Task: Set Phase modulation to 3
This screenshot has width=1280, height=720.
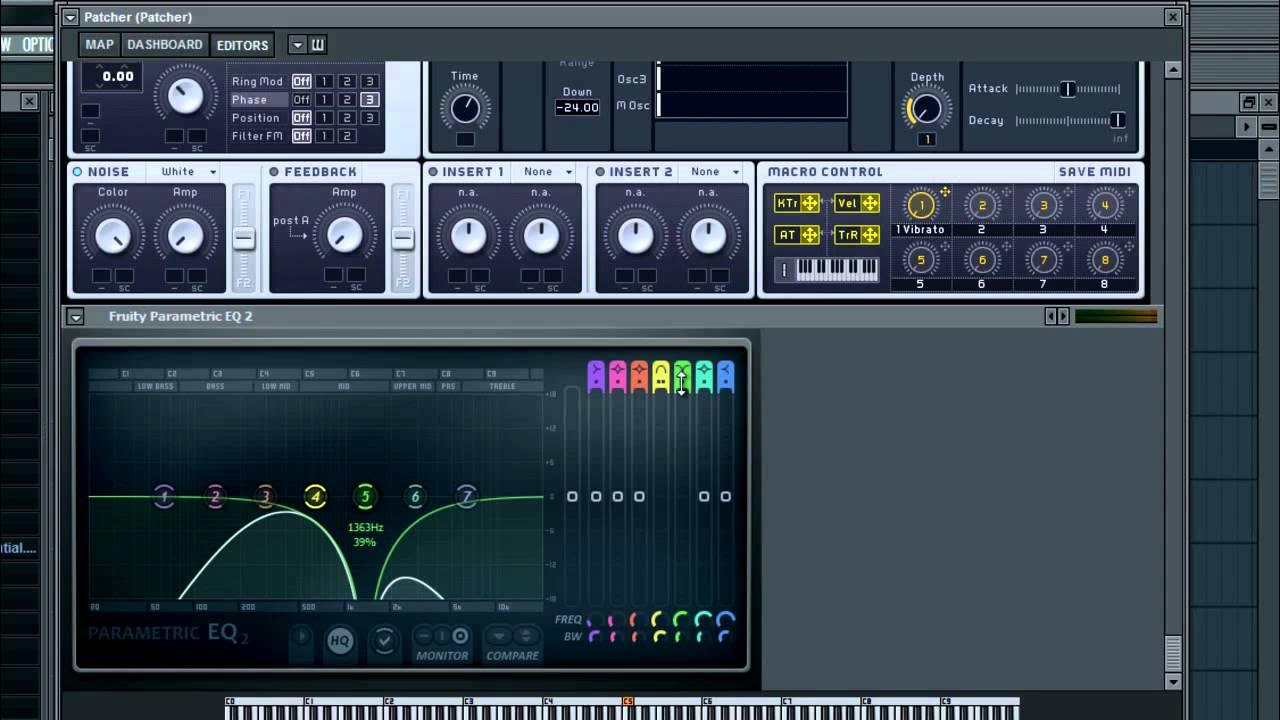Action: pyautogui.click(x=369, y=100)
